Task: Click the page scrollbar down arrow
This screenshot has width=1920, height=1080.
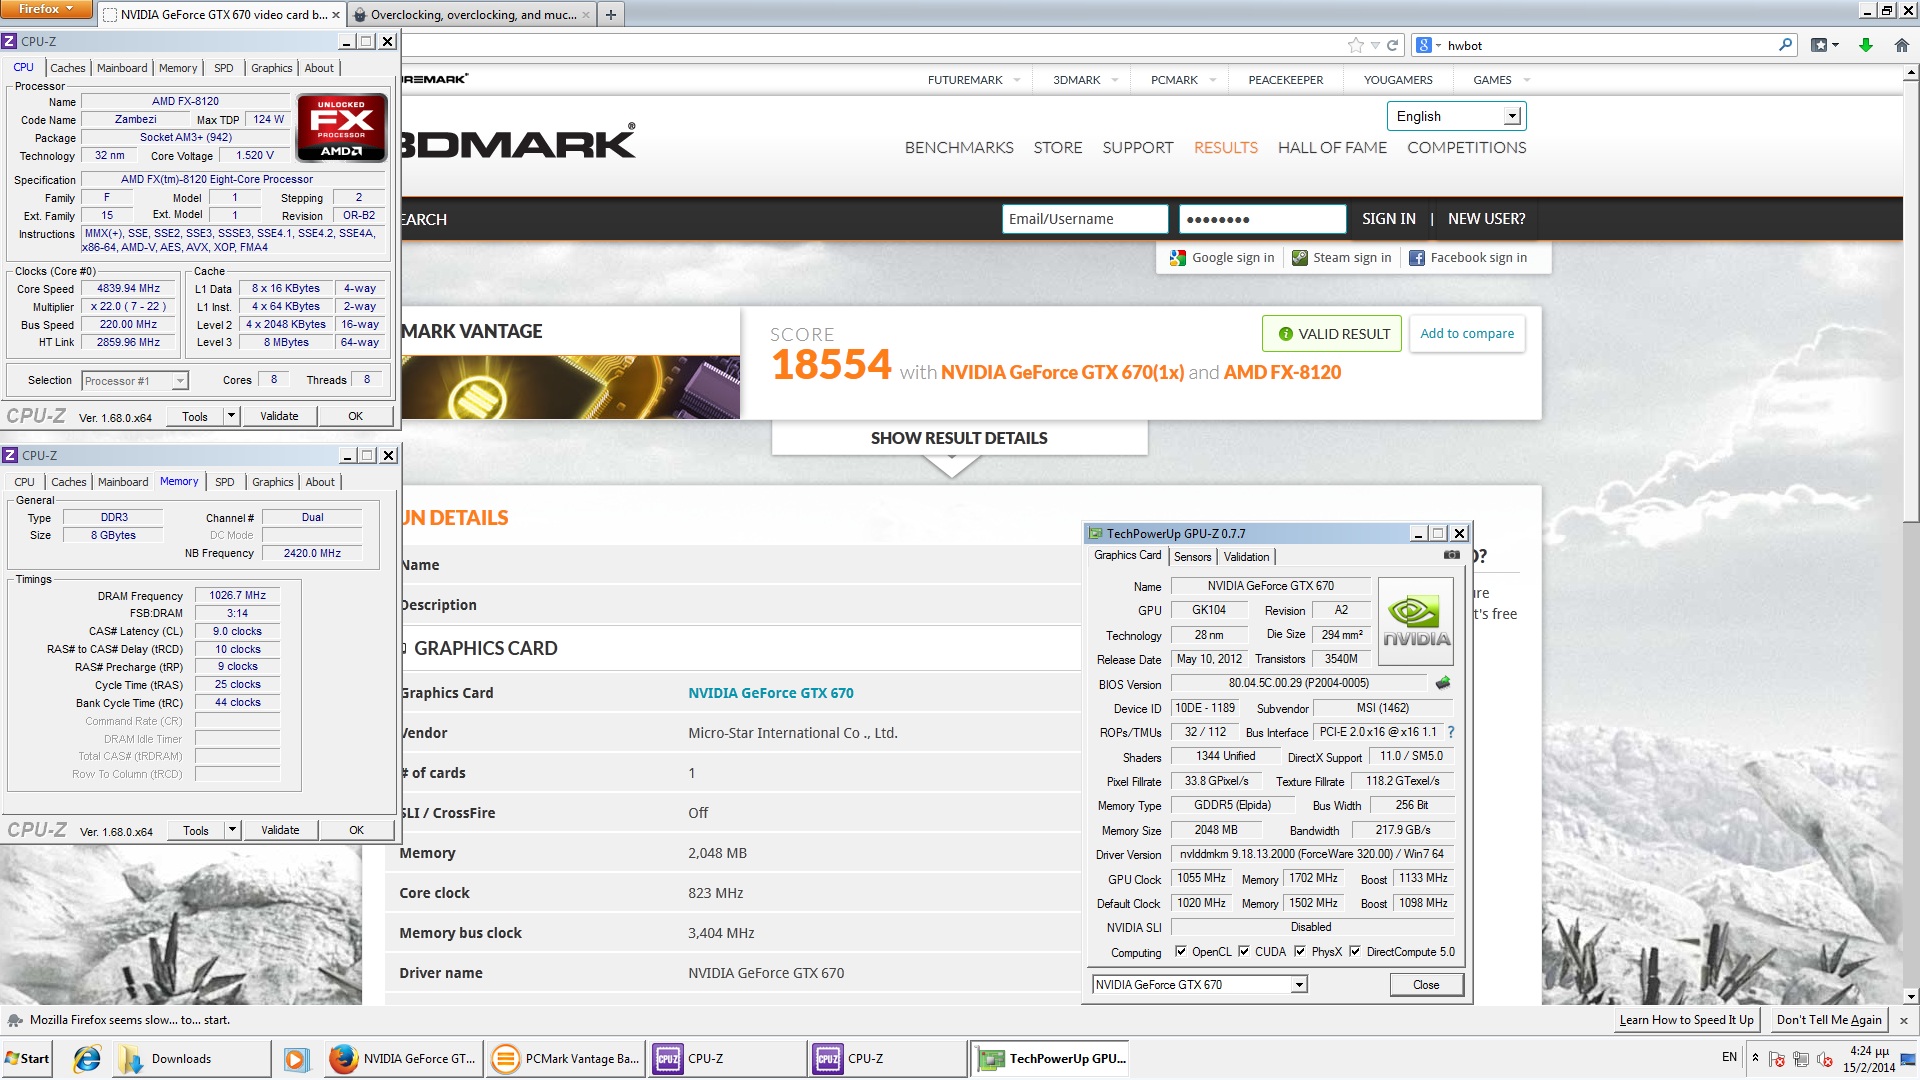Action: point(1911,996)
